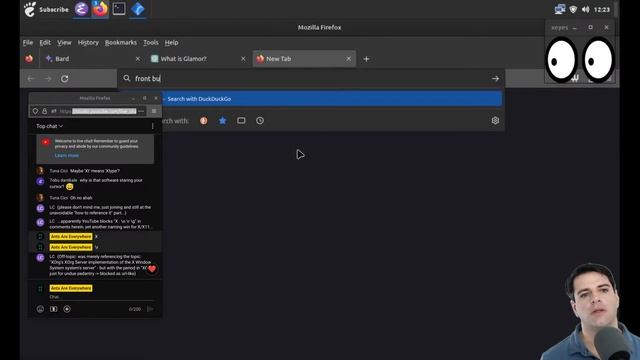Click the Go arrow in the address bar

point(495,78)
